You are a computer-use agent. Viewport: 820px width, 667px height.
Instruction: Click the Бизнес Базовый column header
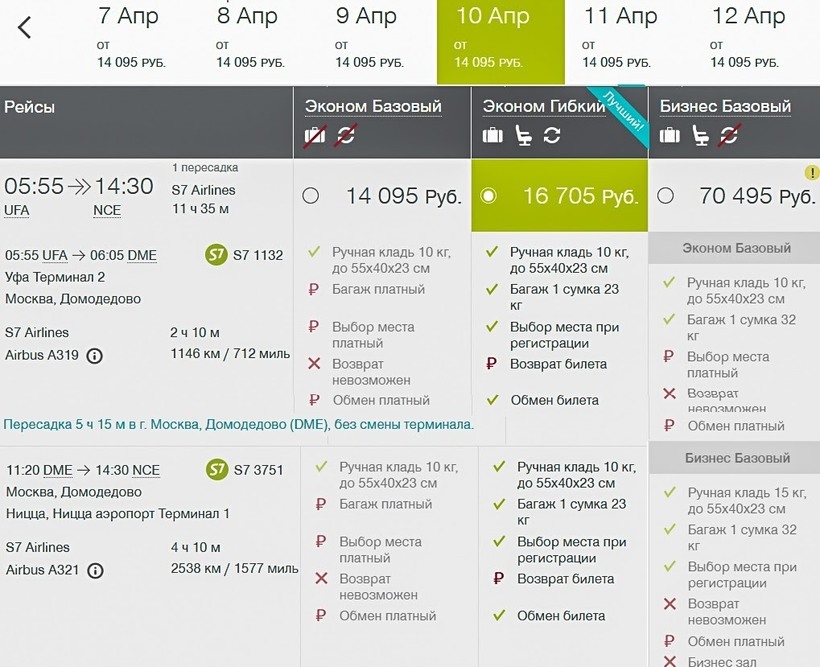[725, 106]
